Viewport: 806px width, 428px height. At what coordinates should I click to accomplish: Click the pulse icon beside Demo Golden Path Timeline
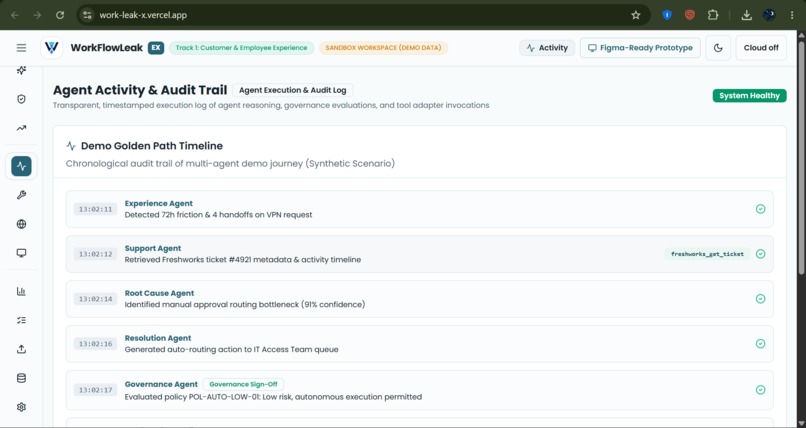click(71, 146)
